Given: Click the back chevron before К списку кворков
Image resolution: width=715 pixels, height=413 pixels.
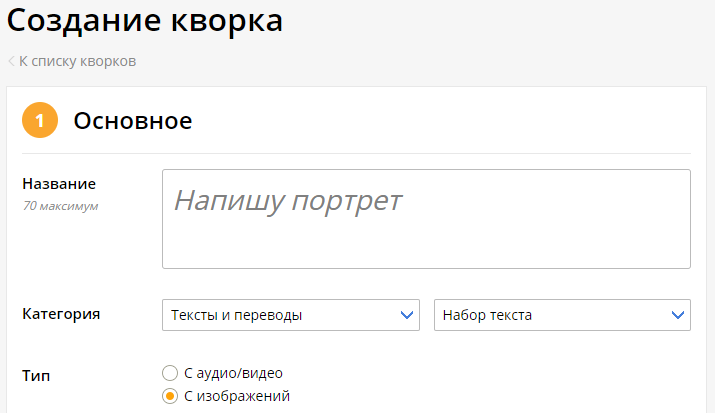Looking at the screenshot, I should [11, 61].
